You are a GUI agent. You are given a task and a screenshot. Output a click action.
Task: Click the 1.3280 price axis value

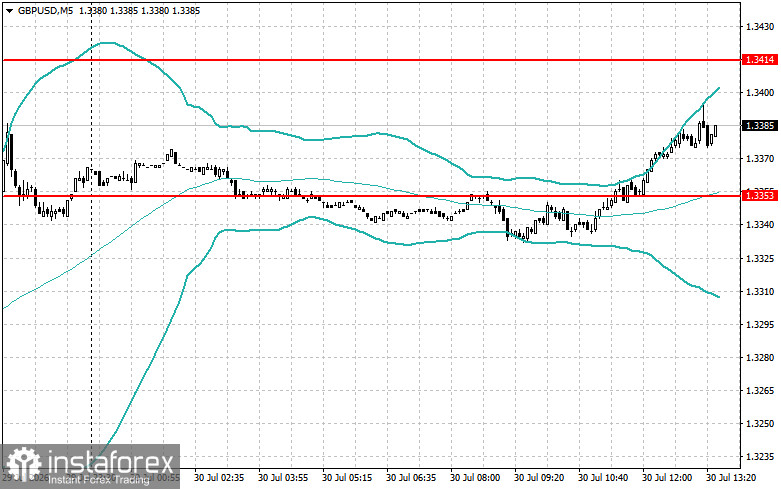click(x=760, y=358)
